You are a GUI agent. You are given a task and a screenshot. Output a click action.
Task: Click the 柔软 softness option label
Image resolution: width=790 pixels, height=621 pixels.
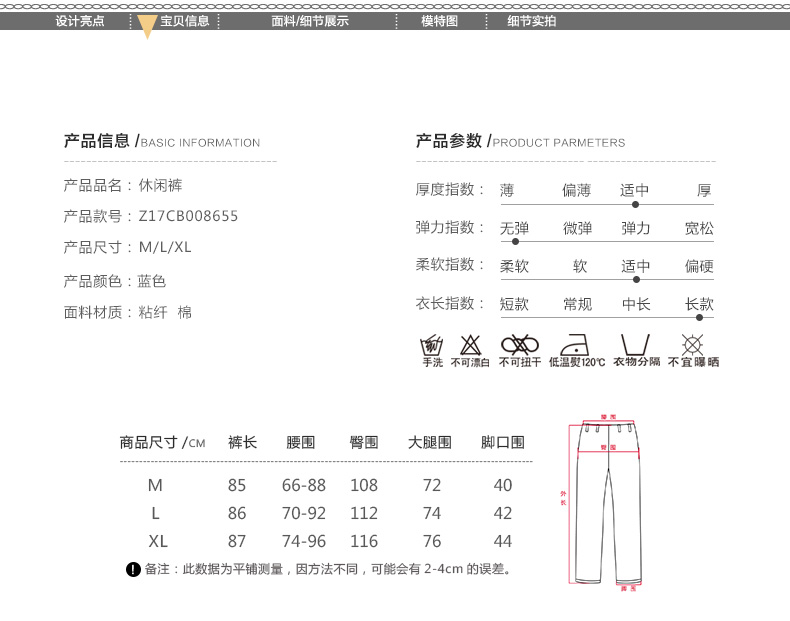514,266
